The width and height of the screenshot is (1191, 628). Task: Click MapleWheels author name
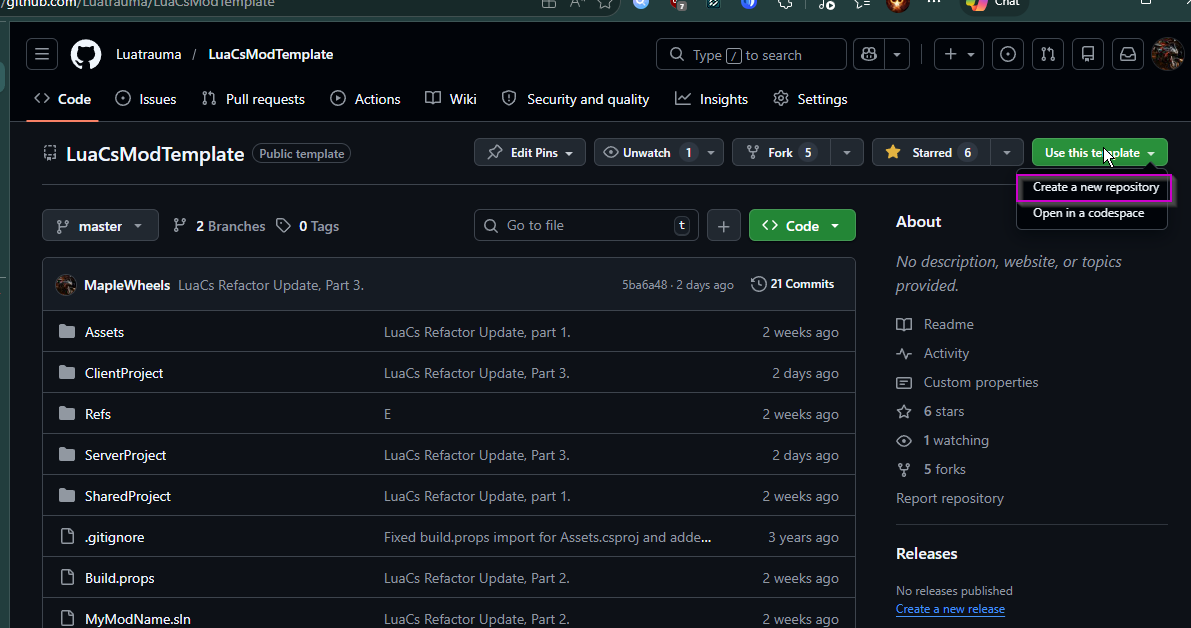pyautogui.click(x=127, y=286)
